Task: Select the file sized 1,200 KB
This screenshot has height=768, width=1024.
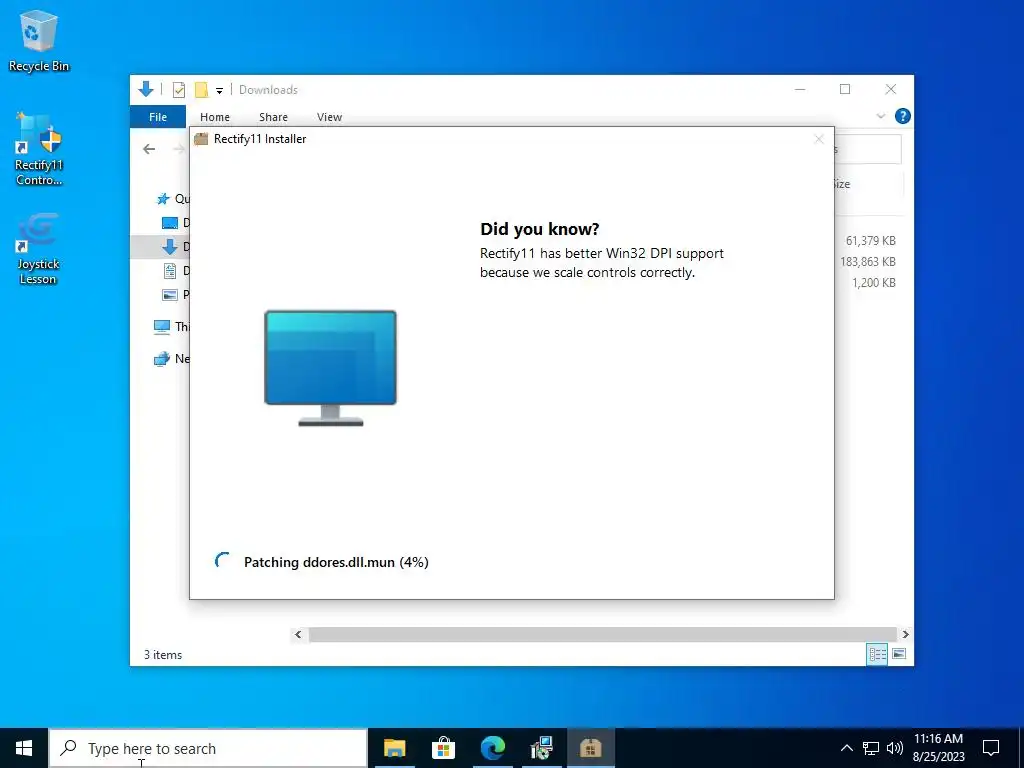Action: (874, 283)
